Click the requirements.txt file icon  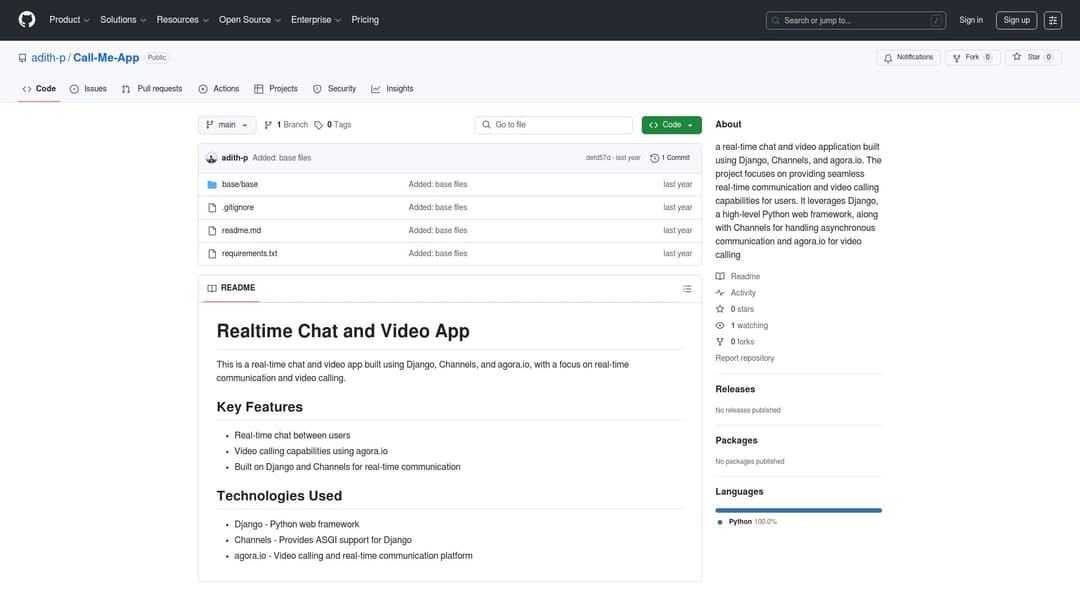(212, 253)
